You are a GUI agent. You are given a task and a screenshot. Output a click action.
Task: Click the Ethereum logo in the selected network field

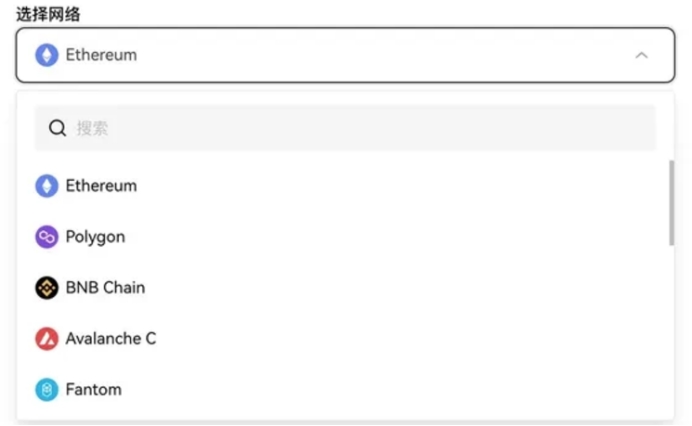point(47,55)
